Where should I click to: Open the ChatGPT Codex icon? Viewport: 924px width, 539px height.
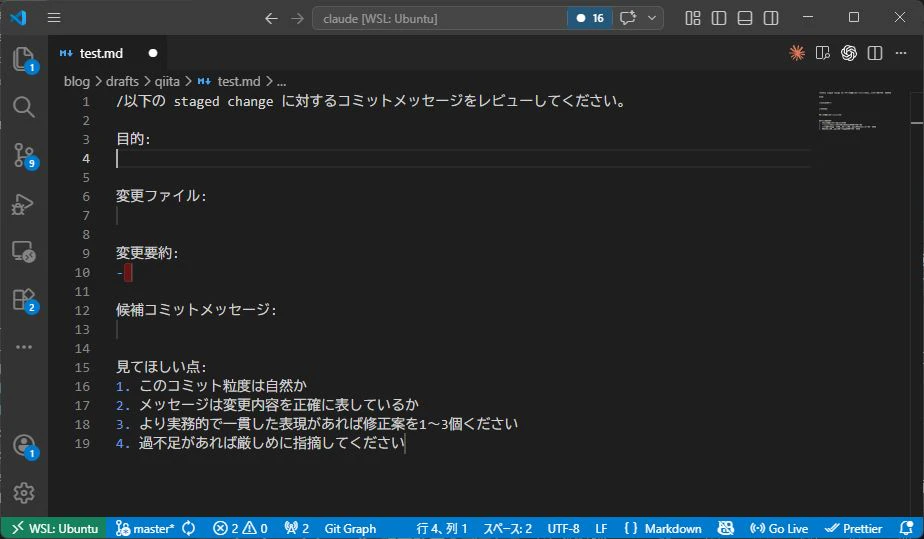849,53
